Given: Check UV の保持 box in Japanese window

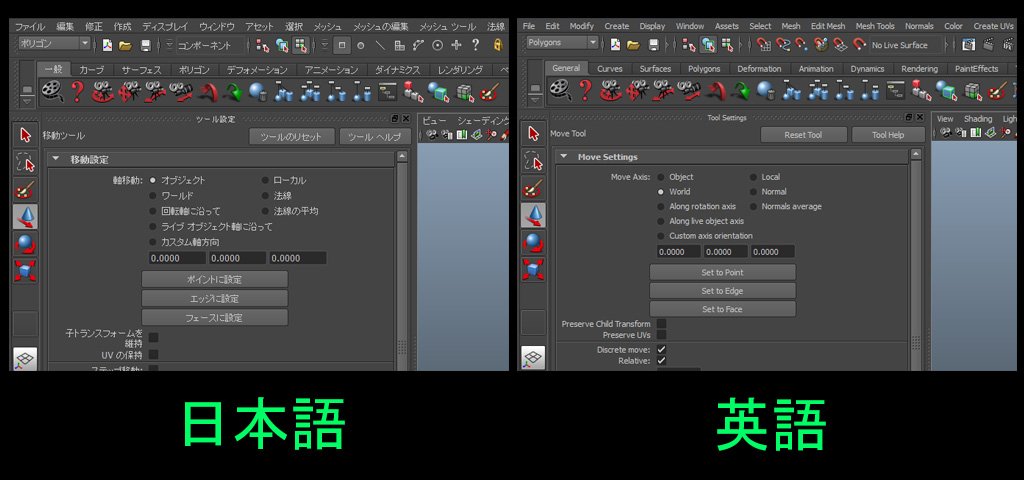Looking at the screenshot, I should [153, 354].
